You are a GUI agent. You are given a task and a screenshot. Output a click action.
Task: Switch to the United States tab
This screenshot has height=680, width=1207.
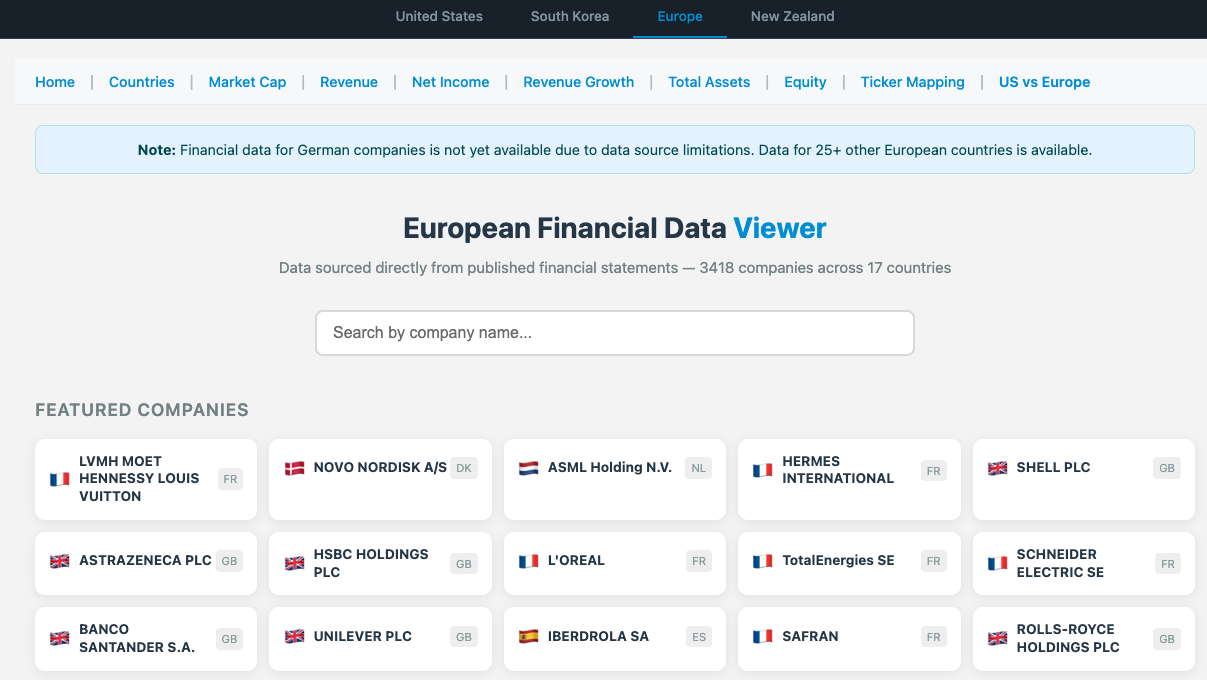click(439, 16)
